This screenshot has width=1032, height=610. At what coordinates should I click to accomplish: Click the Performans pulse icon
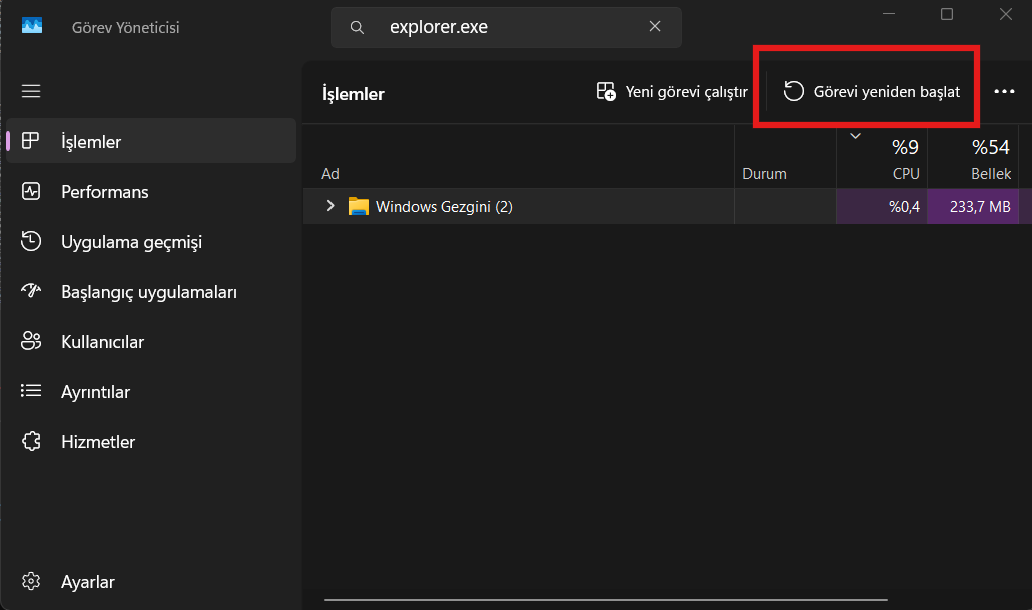click(x=31, y=191)
